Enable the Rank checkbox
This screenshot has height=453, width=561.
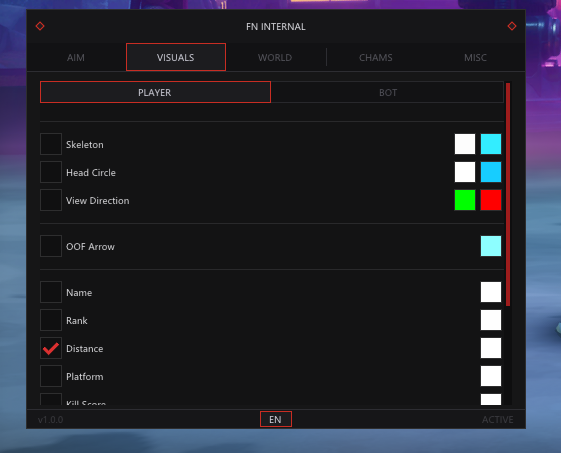(51, 320)
